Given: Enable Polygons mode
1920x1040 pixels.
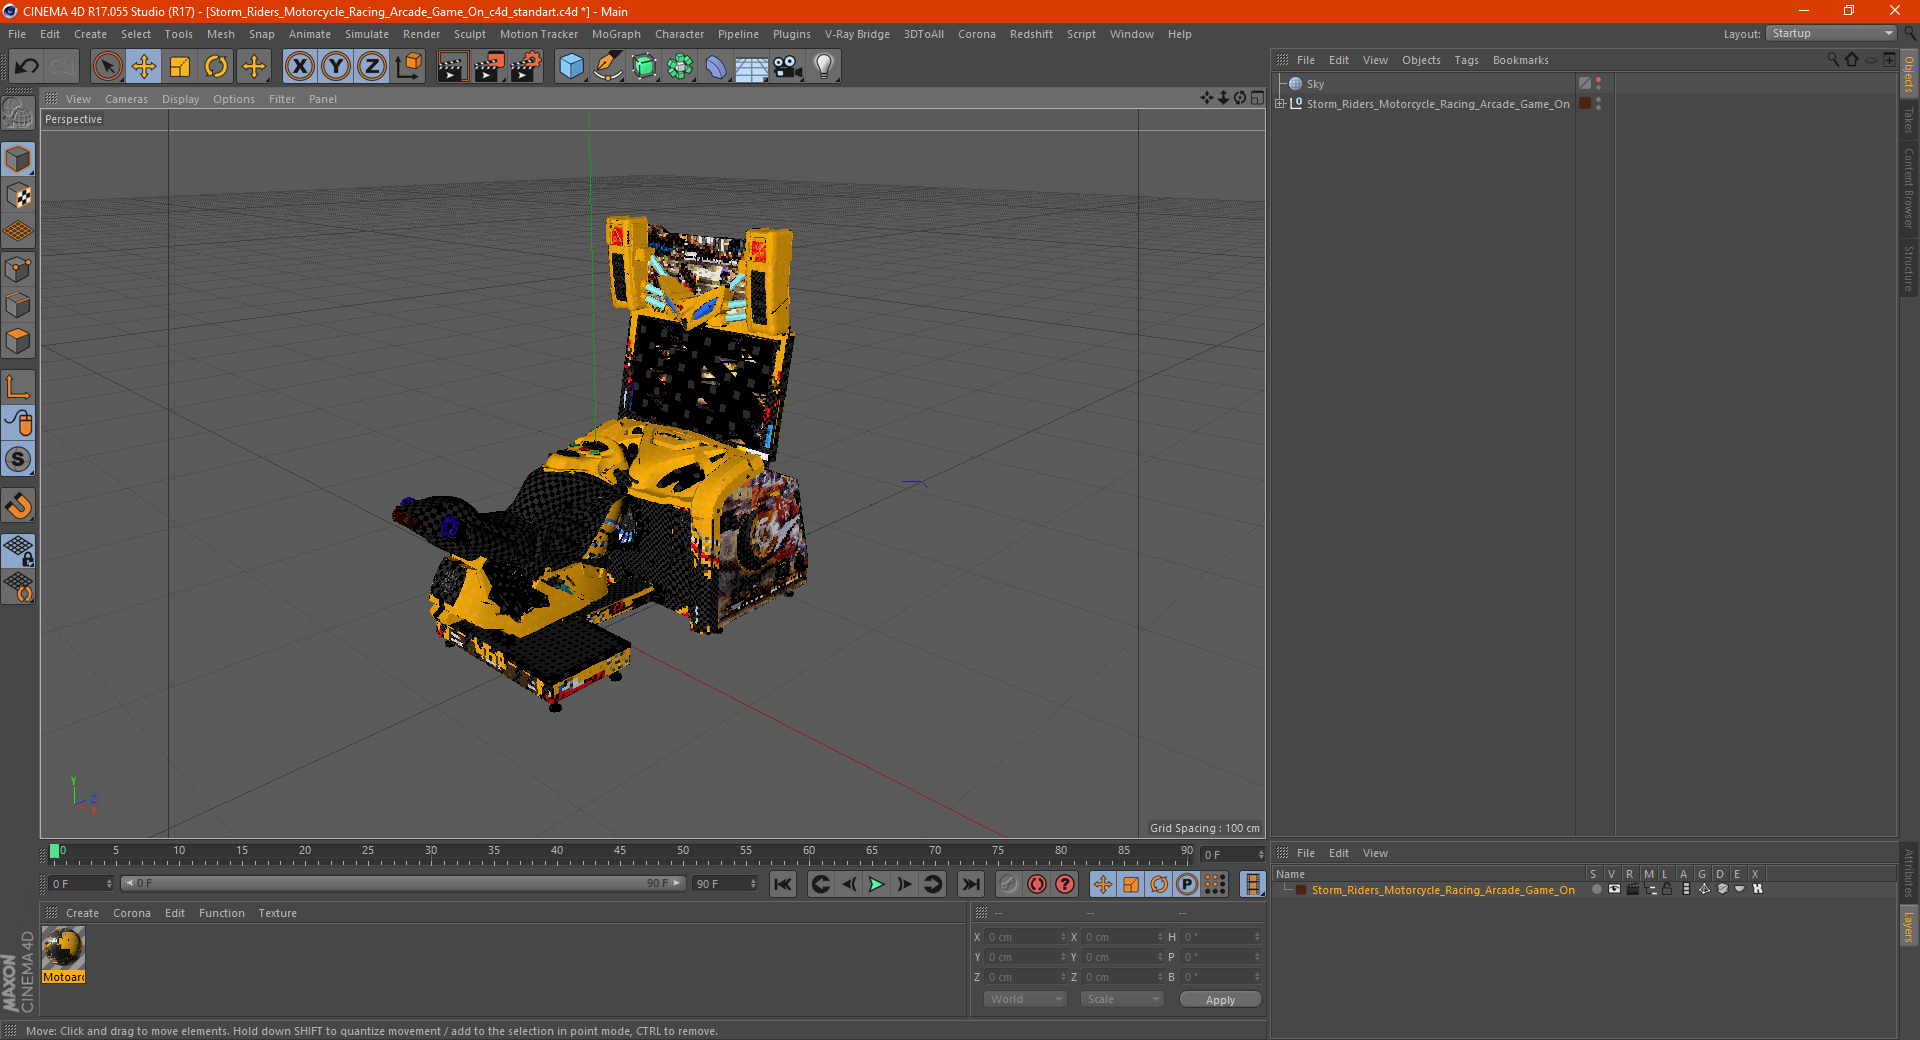Looking at the screenshot, I should coord(18,341).
